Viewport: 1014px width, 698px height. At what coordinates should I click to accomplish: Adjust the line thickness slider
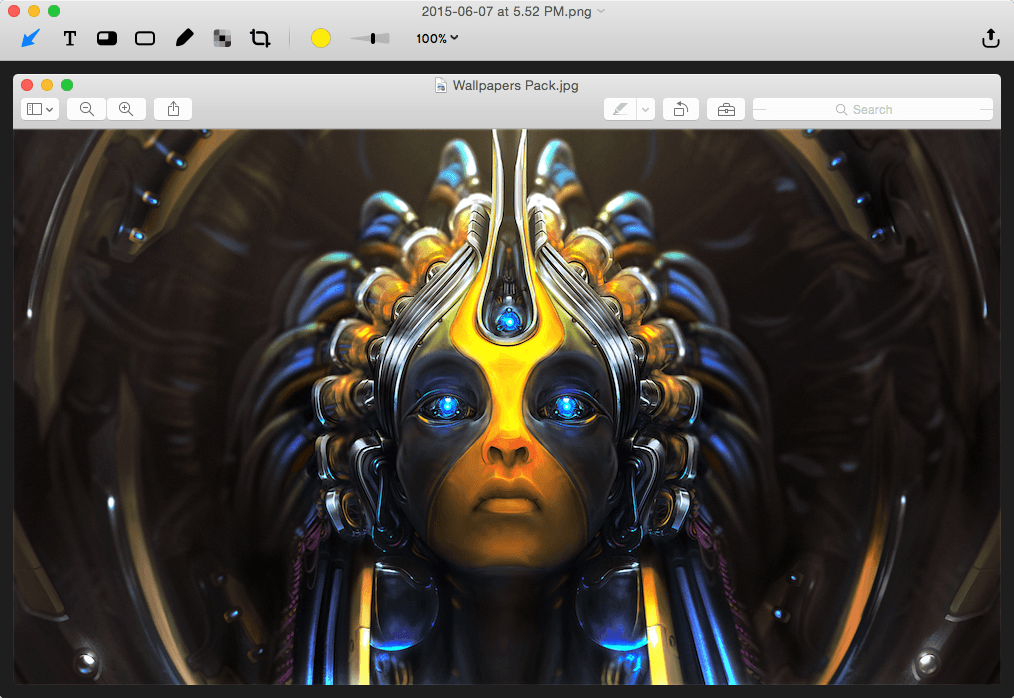pyautogui.click(x=371, y=38)
